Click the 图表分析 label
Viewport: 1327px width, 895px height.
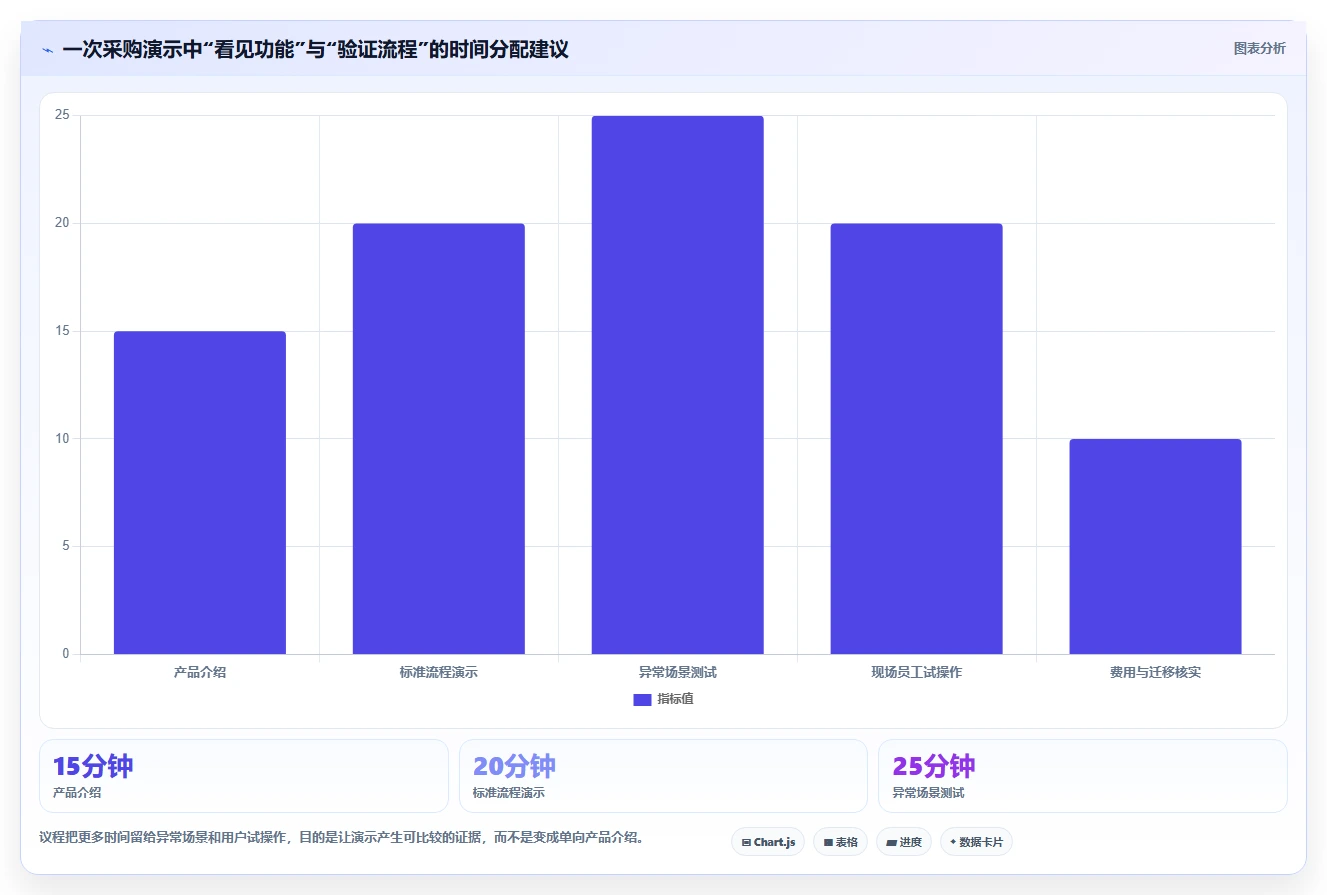(1259, 49)
